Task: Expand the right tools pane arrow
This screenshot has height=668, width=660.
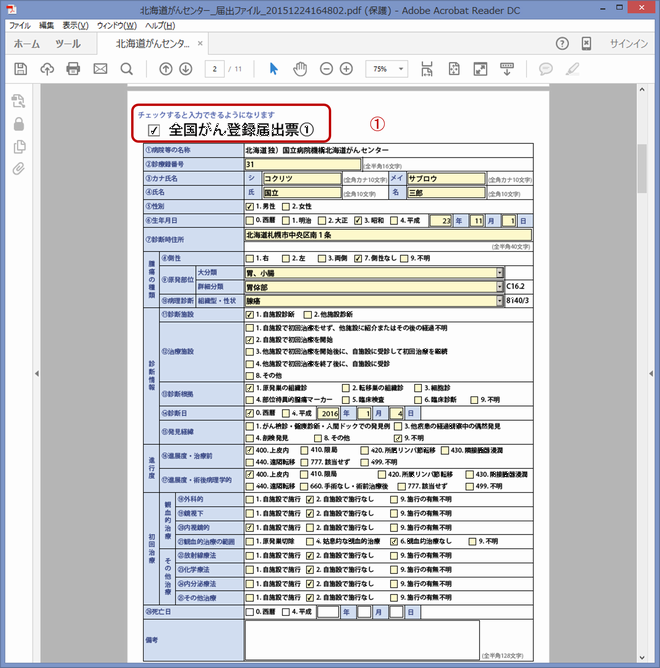Action: coord(651,374)
